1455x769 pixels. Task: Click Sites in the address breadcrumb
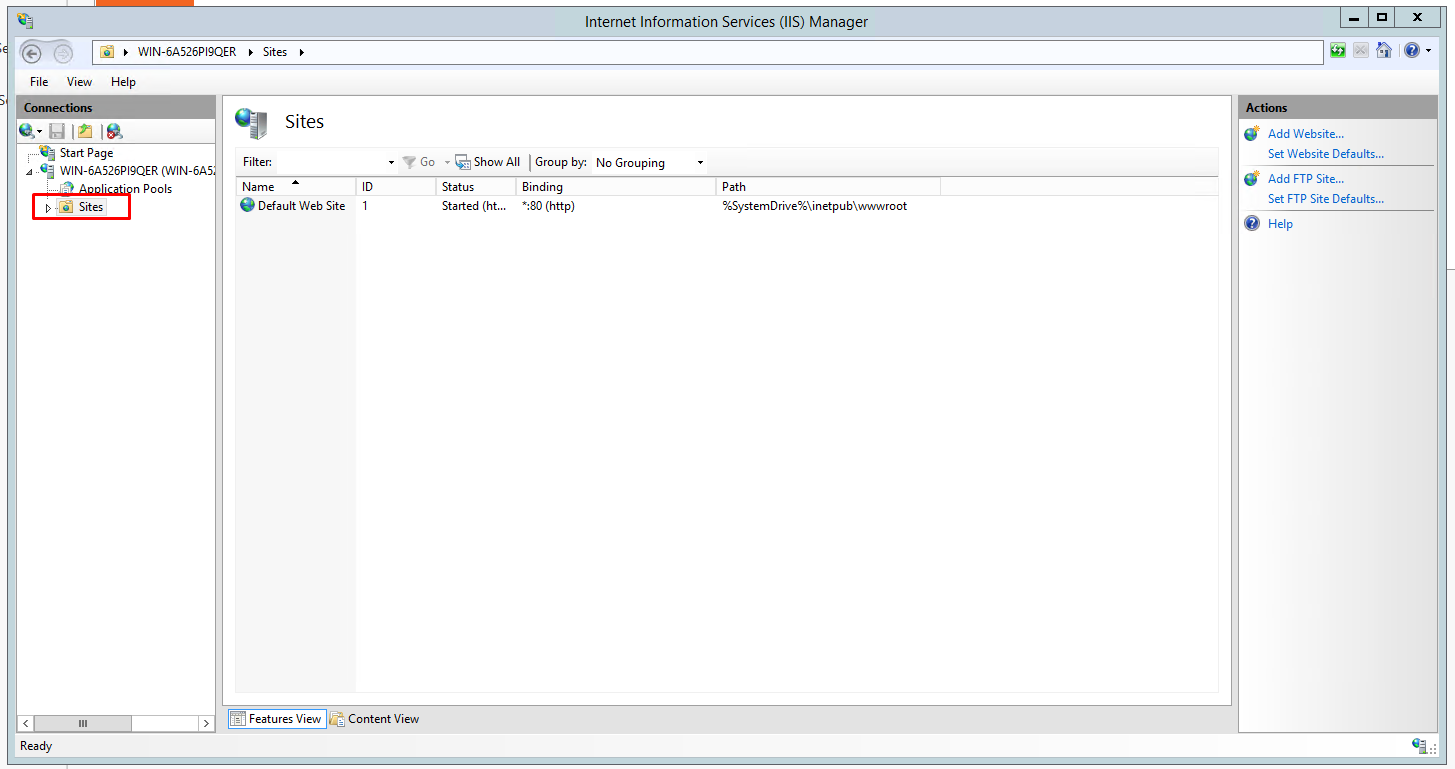pyautogui.click(x=275, y=52)
